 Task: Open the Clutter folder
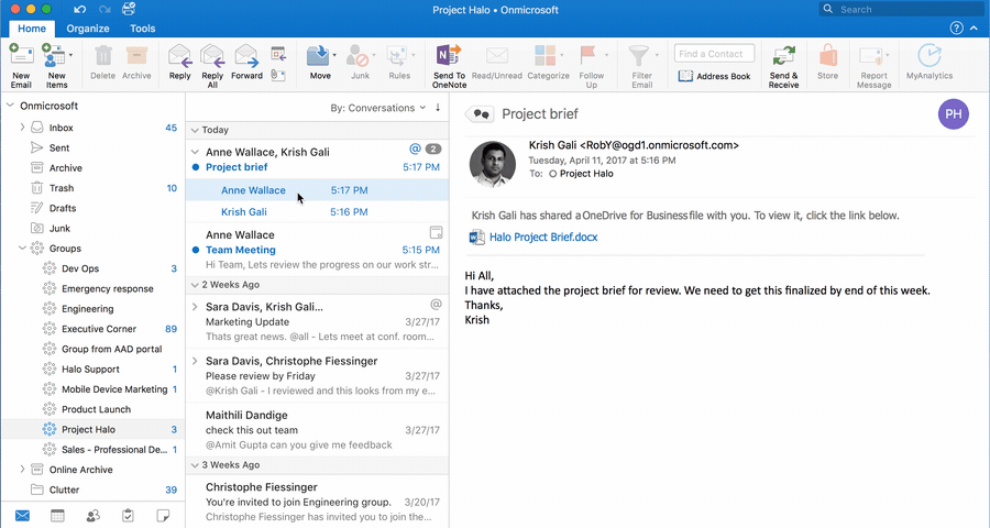(x=93, y=489)
